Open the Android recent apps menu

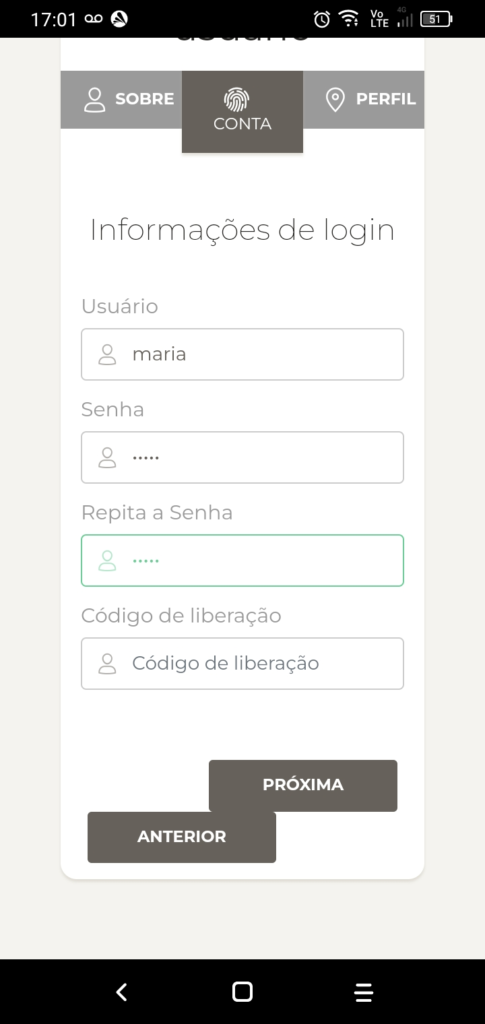tap(364, 992)
